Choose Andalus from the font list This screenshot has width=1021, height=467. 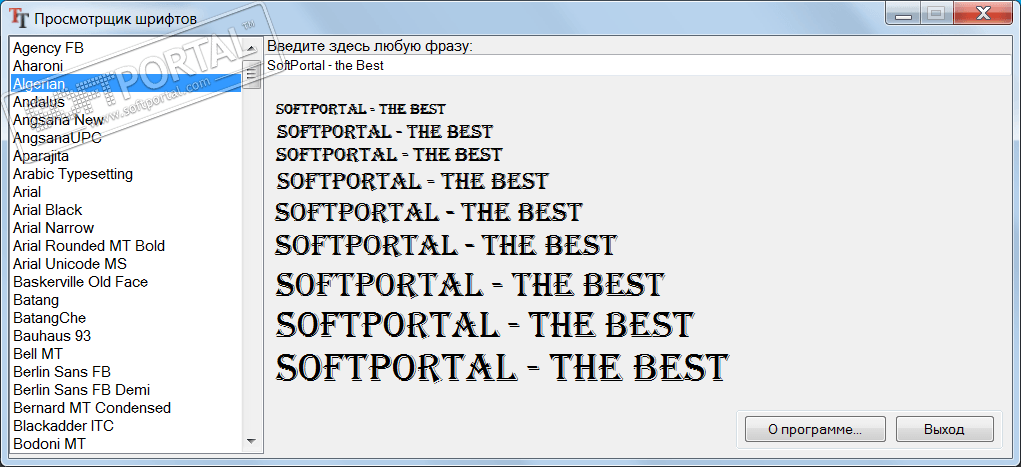126,102
